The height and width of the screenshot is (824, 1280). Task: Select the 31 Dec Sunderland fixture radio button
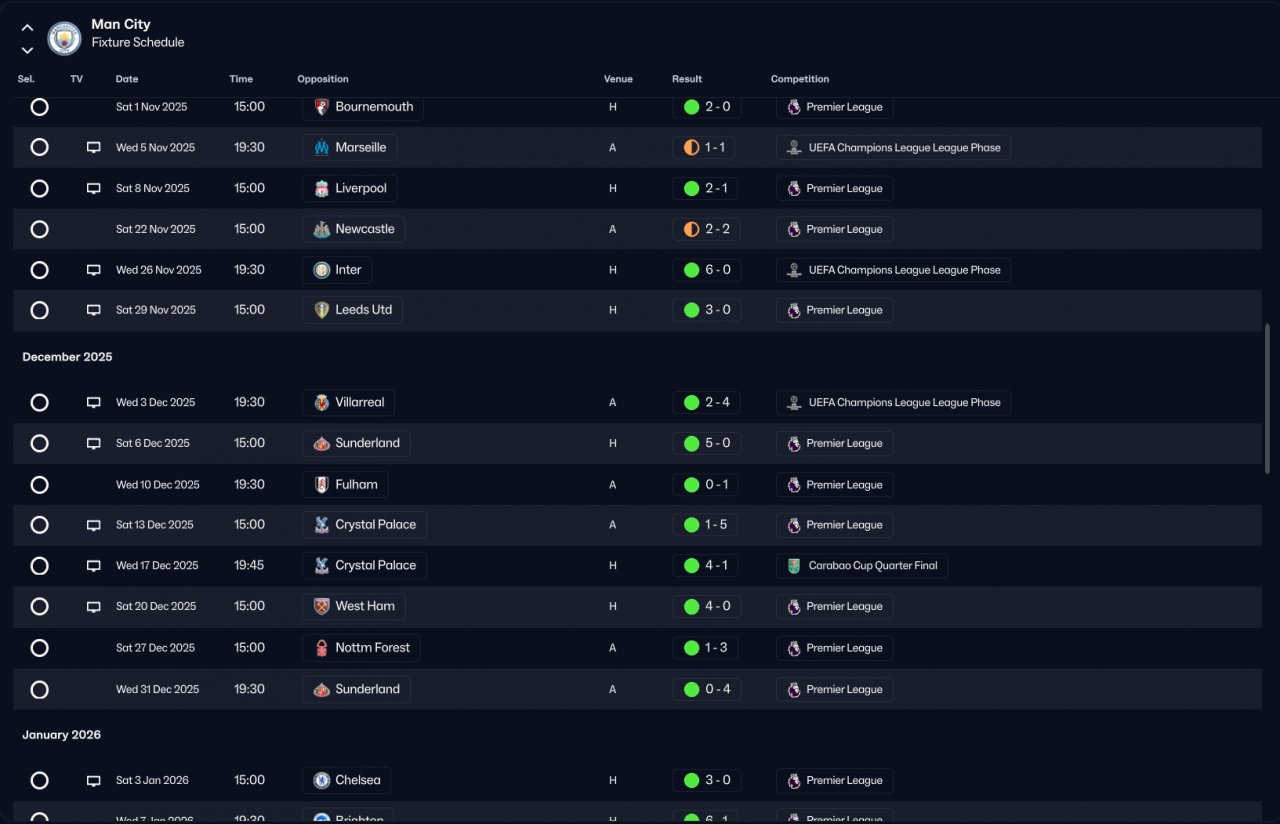(x=39, y=689)
